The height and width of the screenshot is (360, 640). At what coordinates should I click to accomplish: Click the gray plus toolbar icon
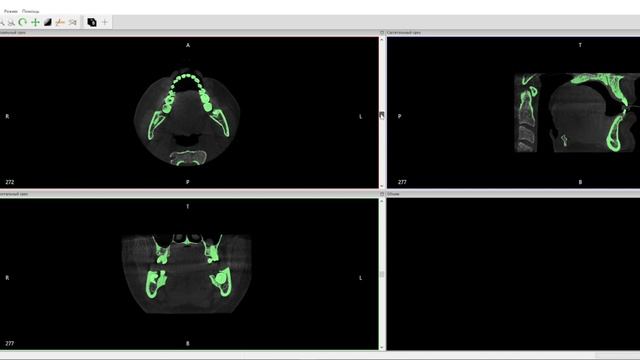click(x=104, y=22)
